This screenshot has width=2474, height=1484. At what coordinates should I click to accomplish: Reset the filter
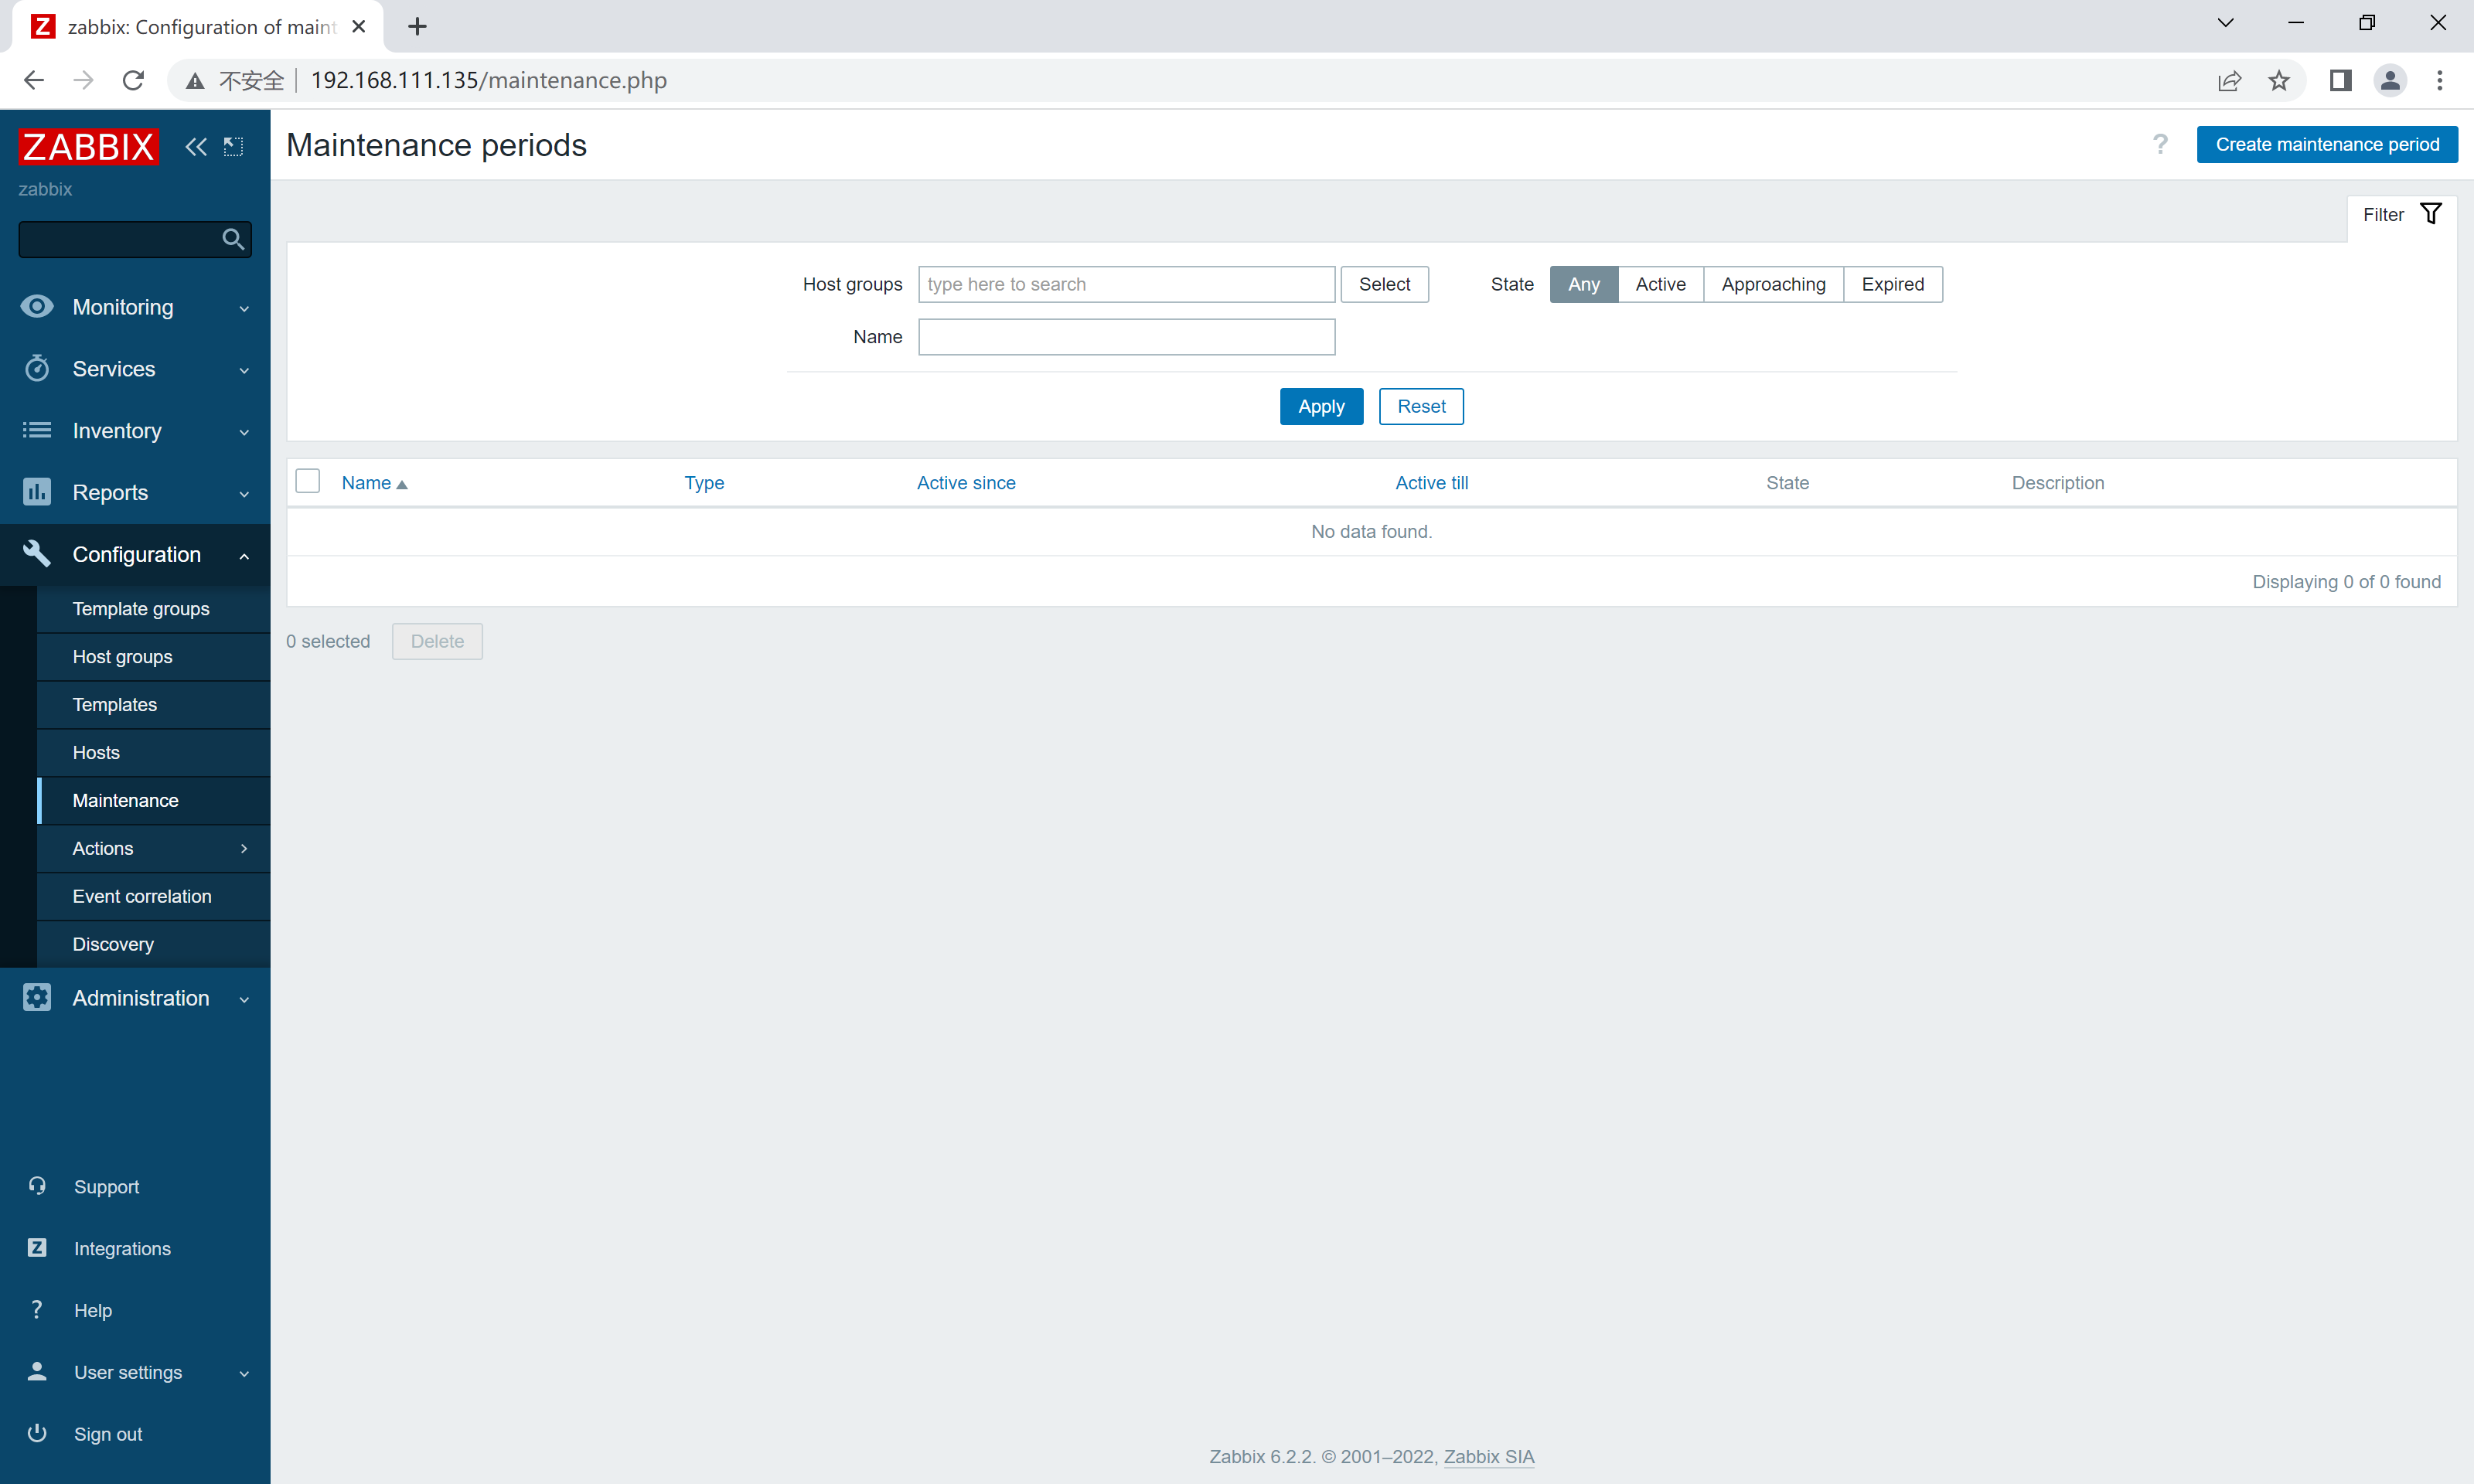[1421, 406]
